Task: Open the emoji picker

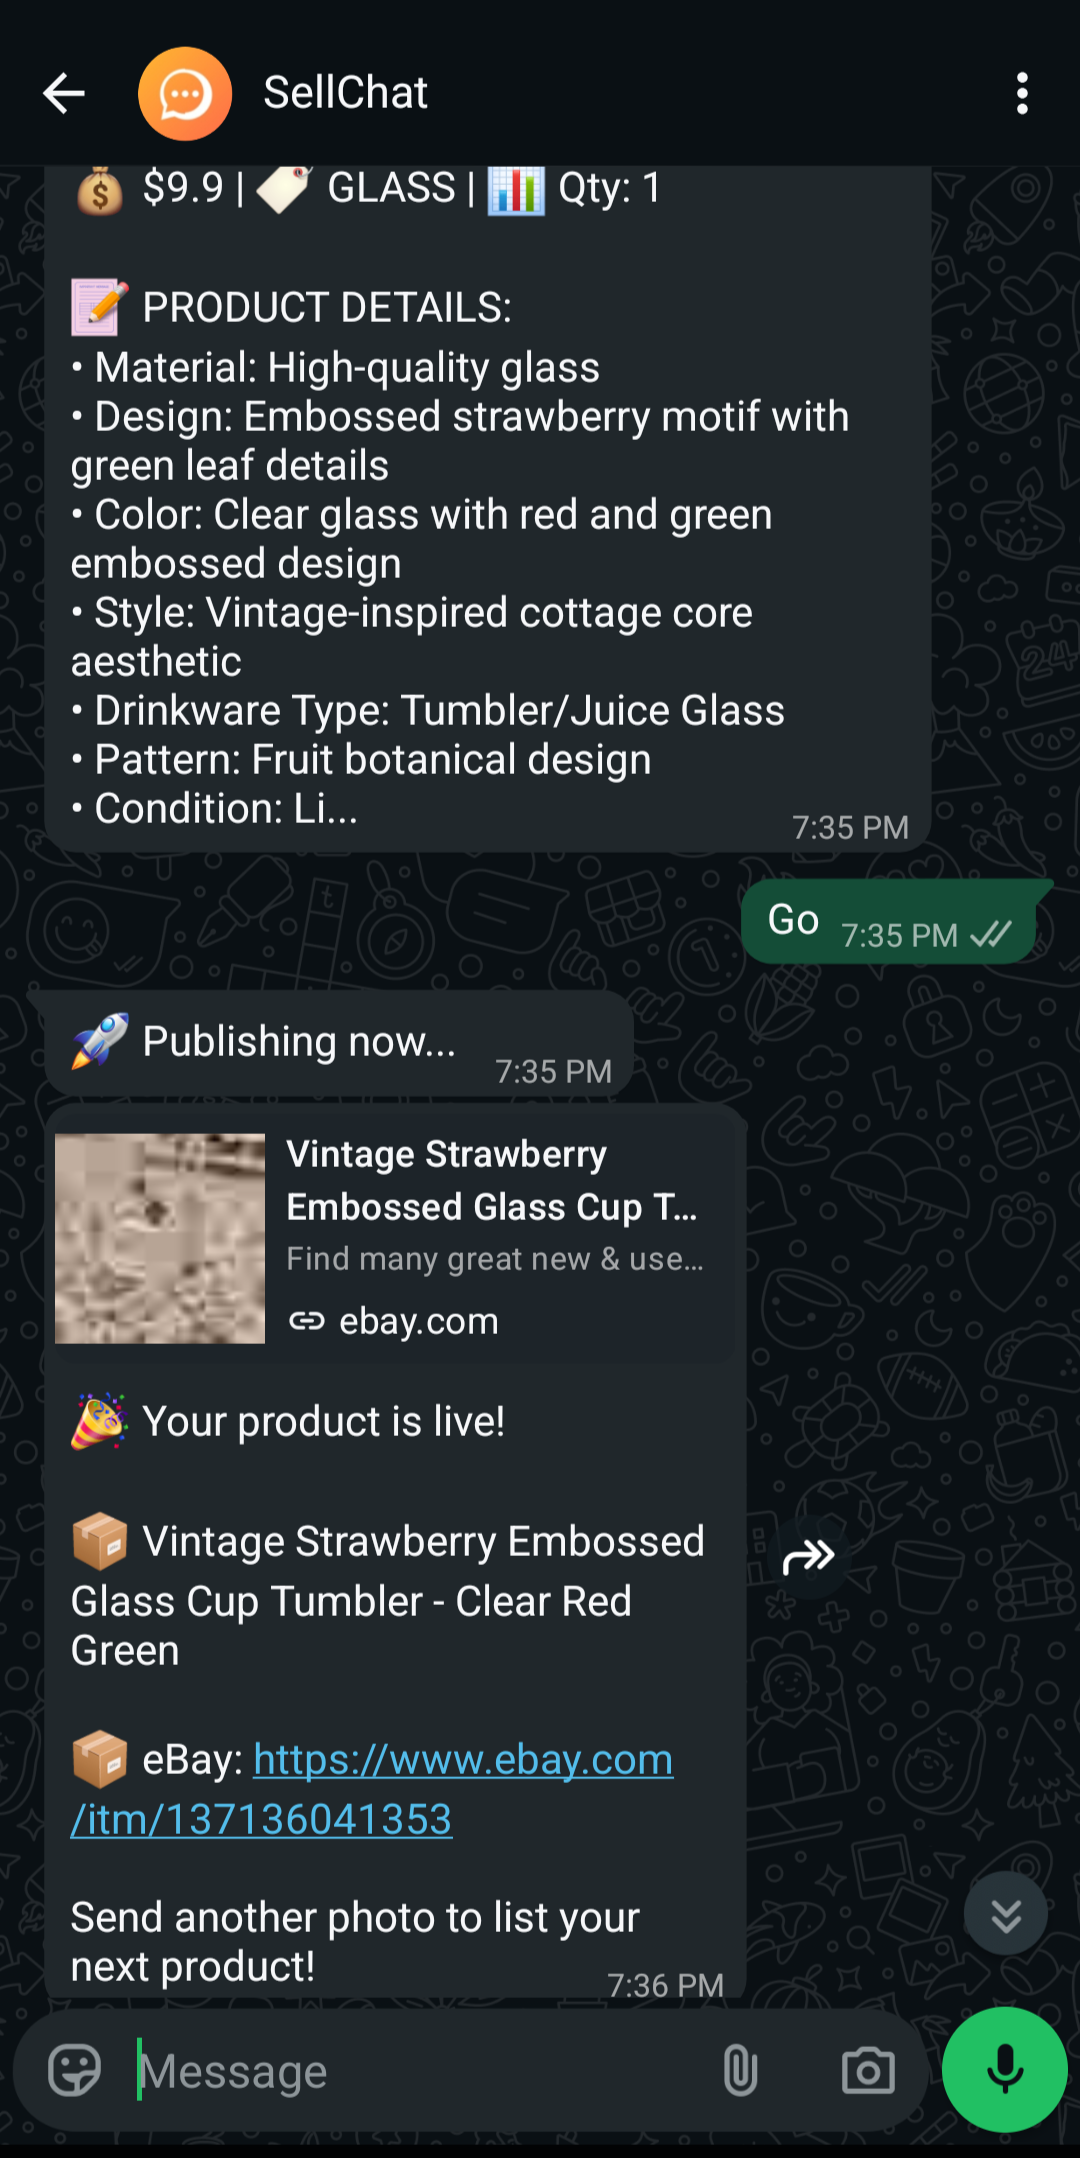Action: (x=75, y=2072)
